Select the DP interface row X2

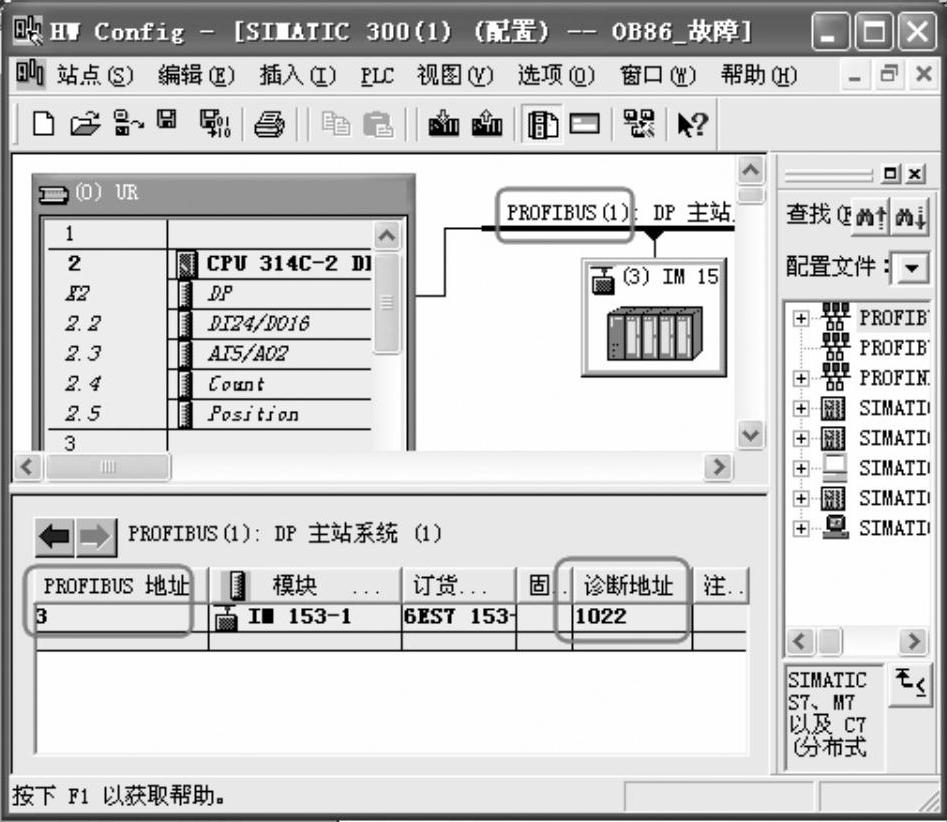point(210,294)
